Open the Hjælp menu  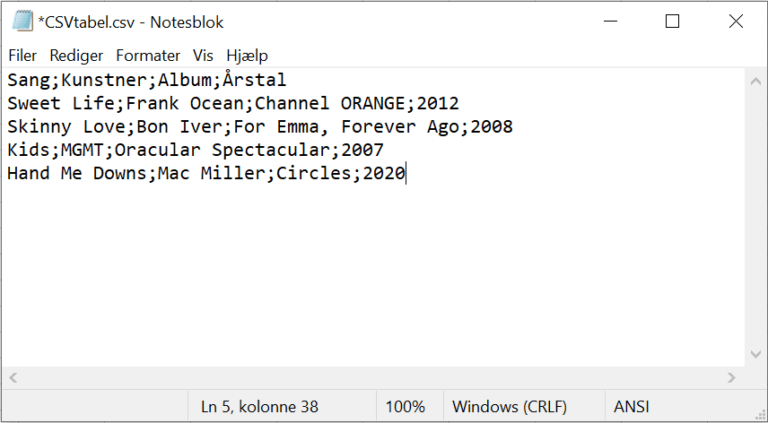pos(247,55)
